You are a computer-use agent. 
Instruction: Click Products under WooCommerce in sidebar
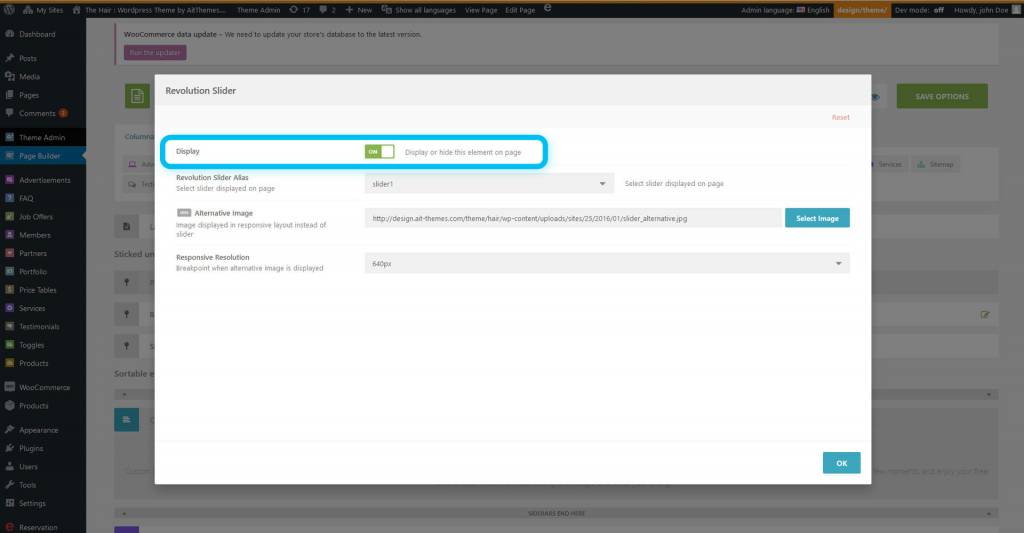33,406
